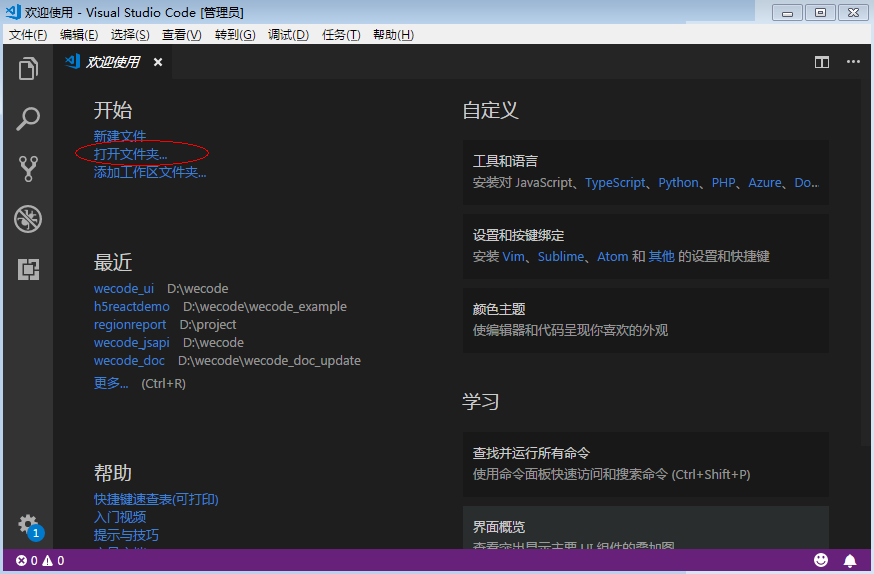
Task: Open the 文件(F) menu
Action: tap(28, 35)
